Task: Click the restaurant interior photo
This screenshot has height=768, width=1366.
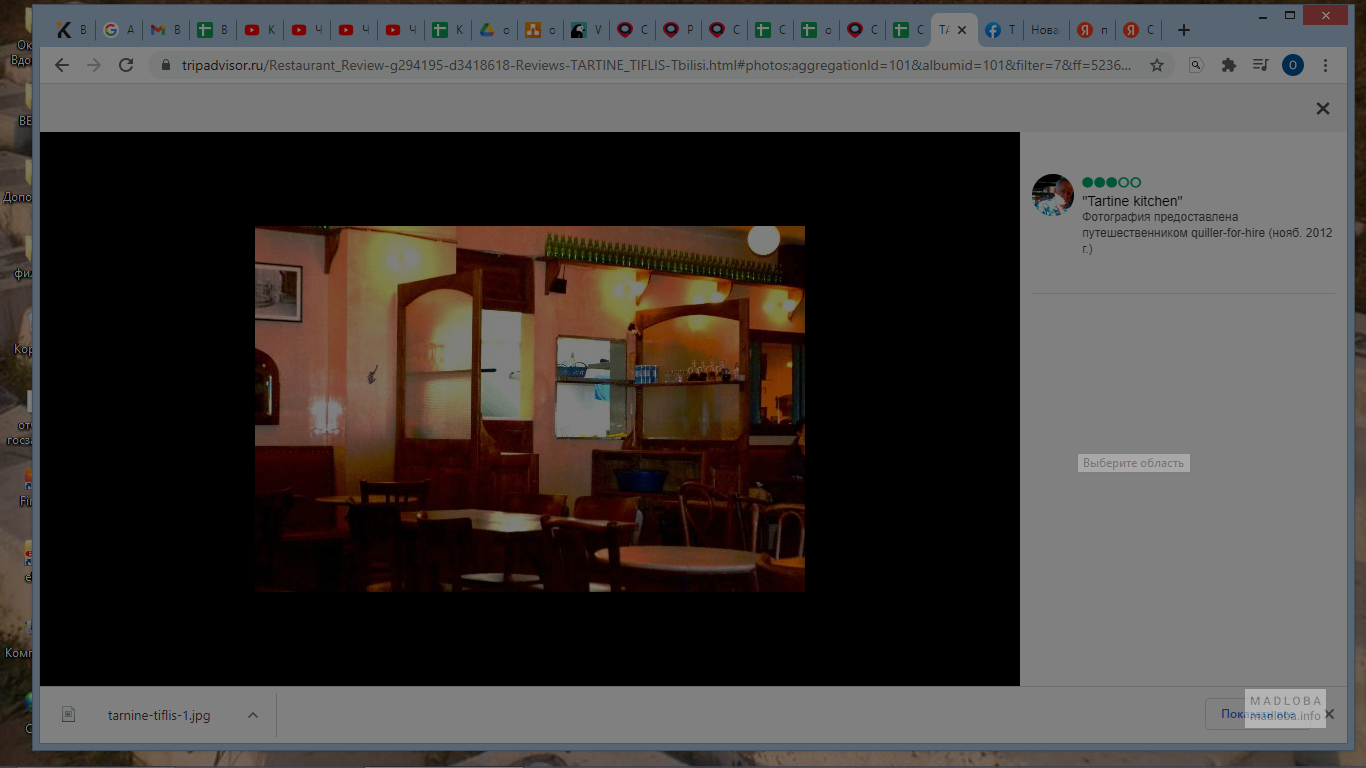Action: tap(529, 408)
